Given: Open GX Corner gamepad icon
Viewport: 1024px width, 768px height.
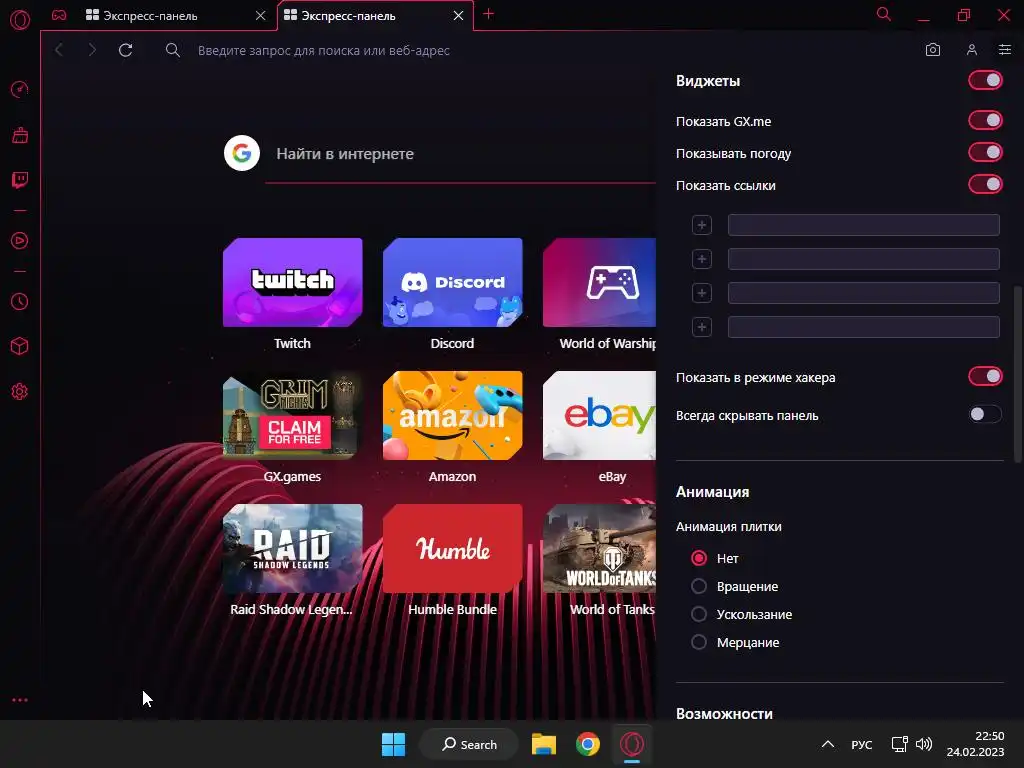Looking at the screenshot, I should tap(59, 15).
